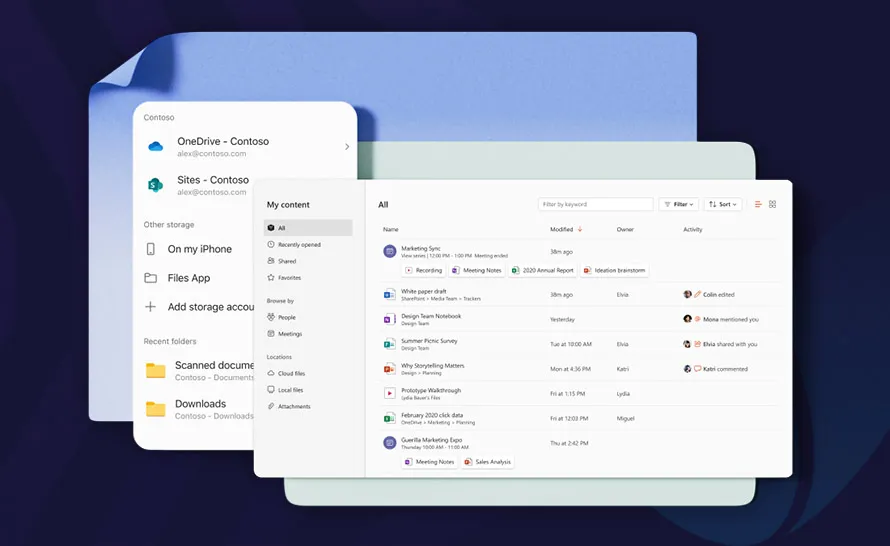The width and height of the screenshot is (890, 546).
Task: Open the Summer Picnic Survey file name
Action: pos(429,341)
